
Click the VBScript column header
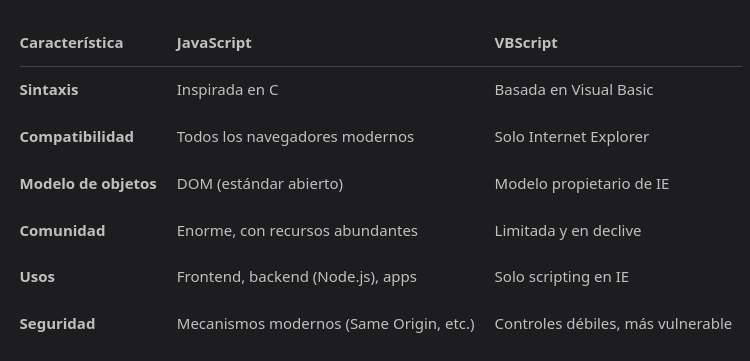tap(526, 43)
